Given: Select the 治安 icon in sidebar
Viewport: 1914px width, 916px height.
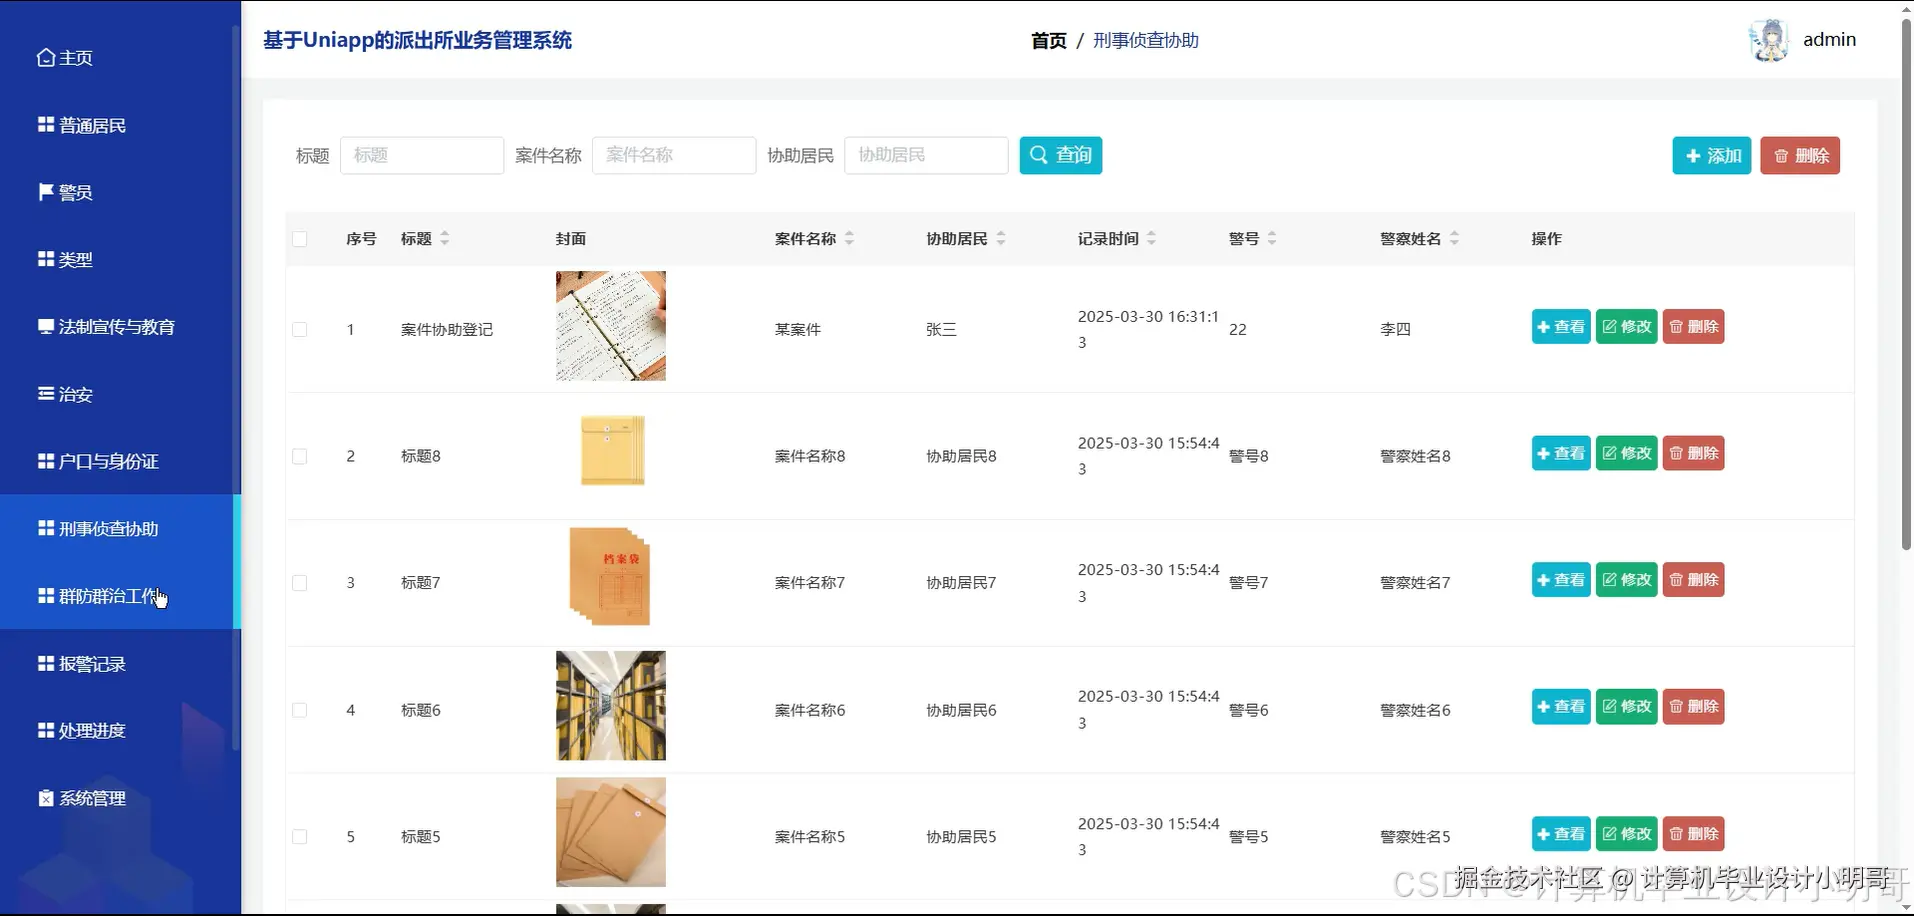Looking at the screenshot, I should [44, 393].
